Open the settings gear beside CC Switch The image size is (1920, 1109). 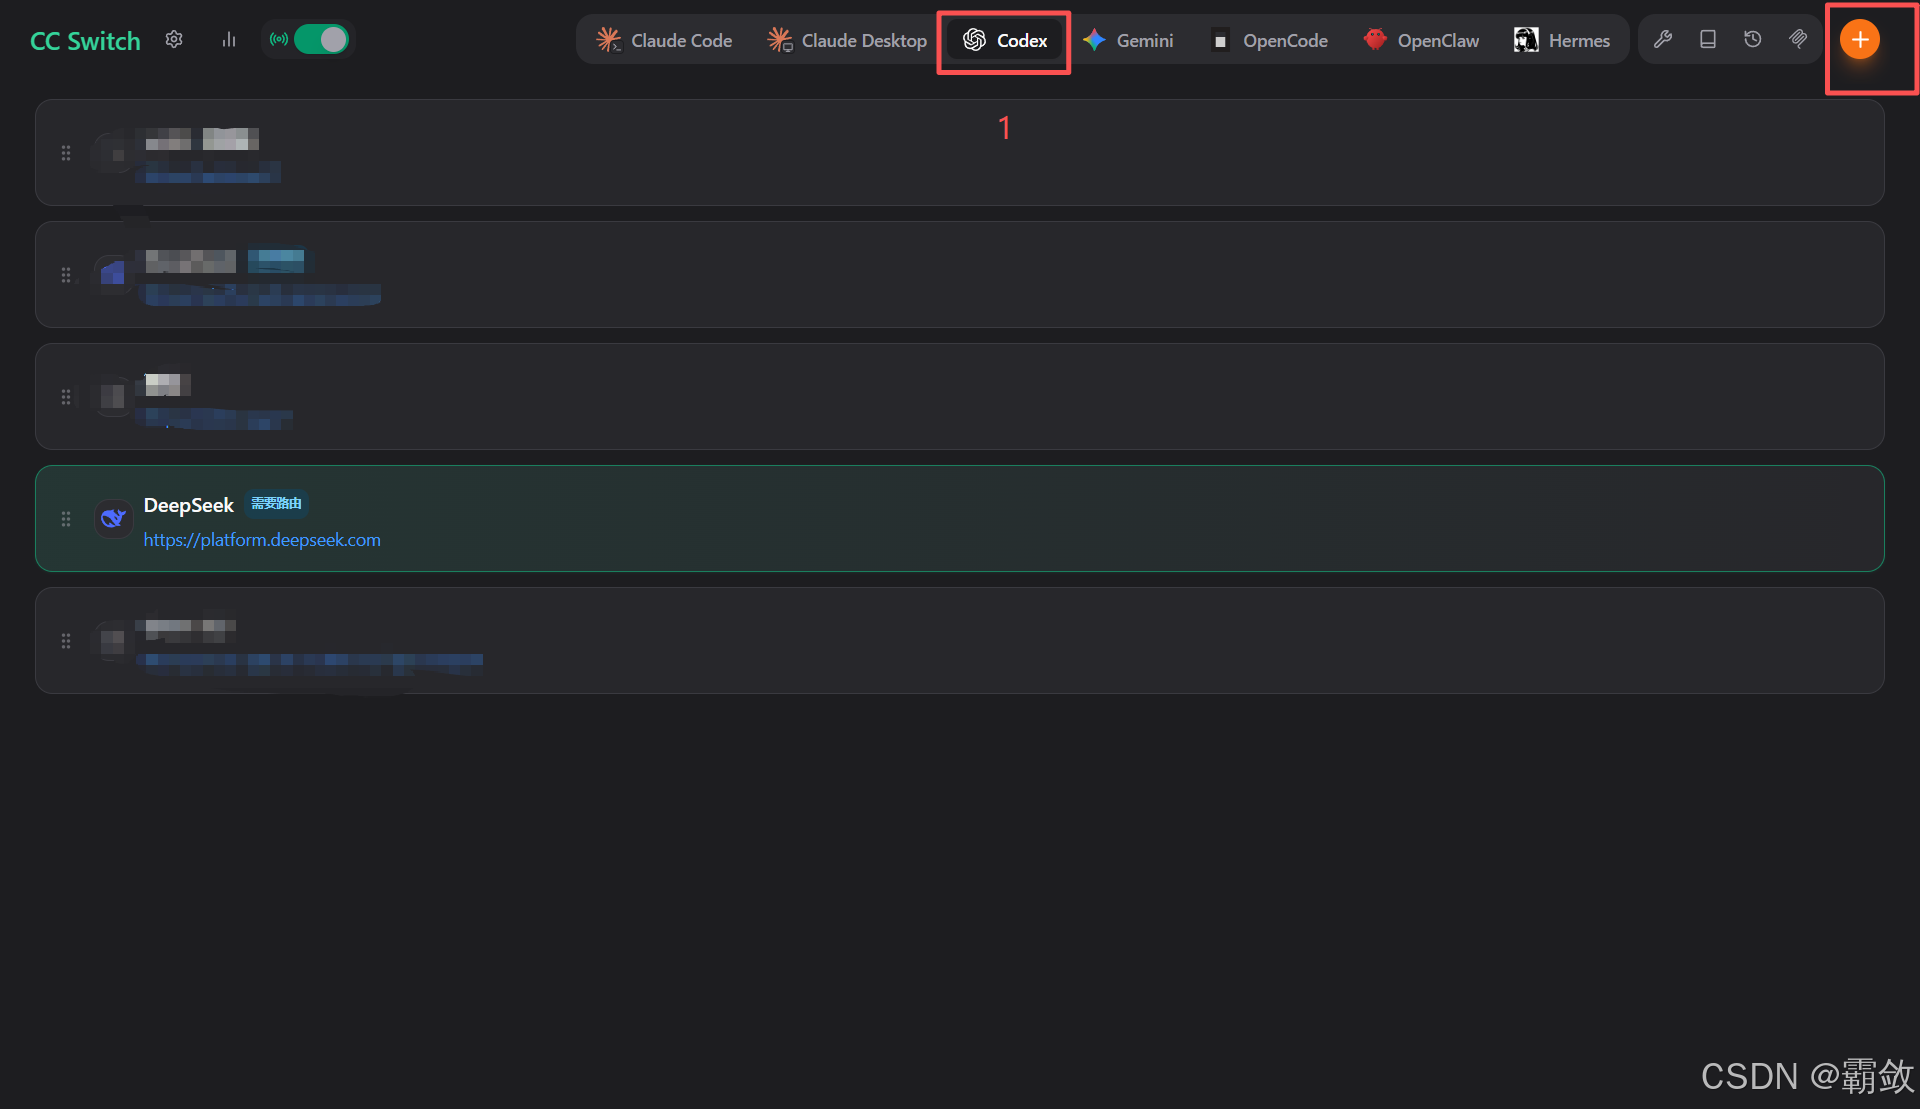[x=174, y=39]
